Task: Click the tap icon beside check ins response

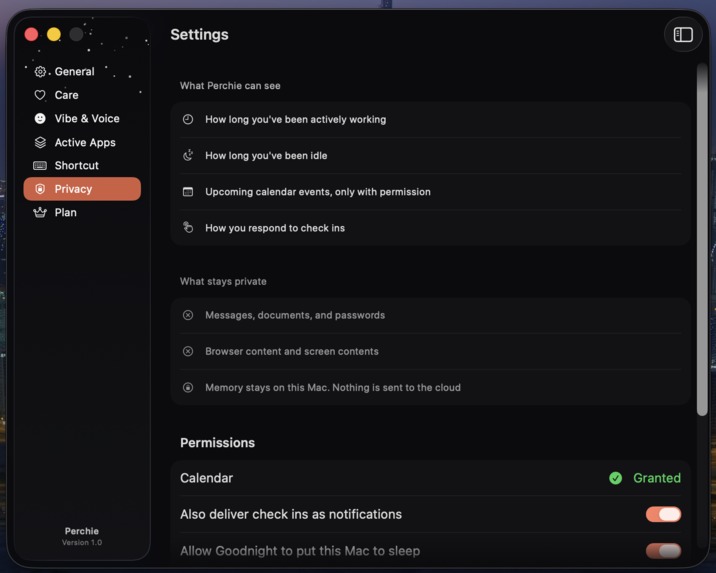Action: click(188, 227)
